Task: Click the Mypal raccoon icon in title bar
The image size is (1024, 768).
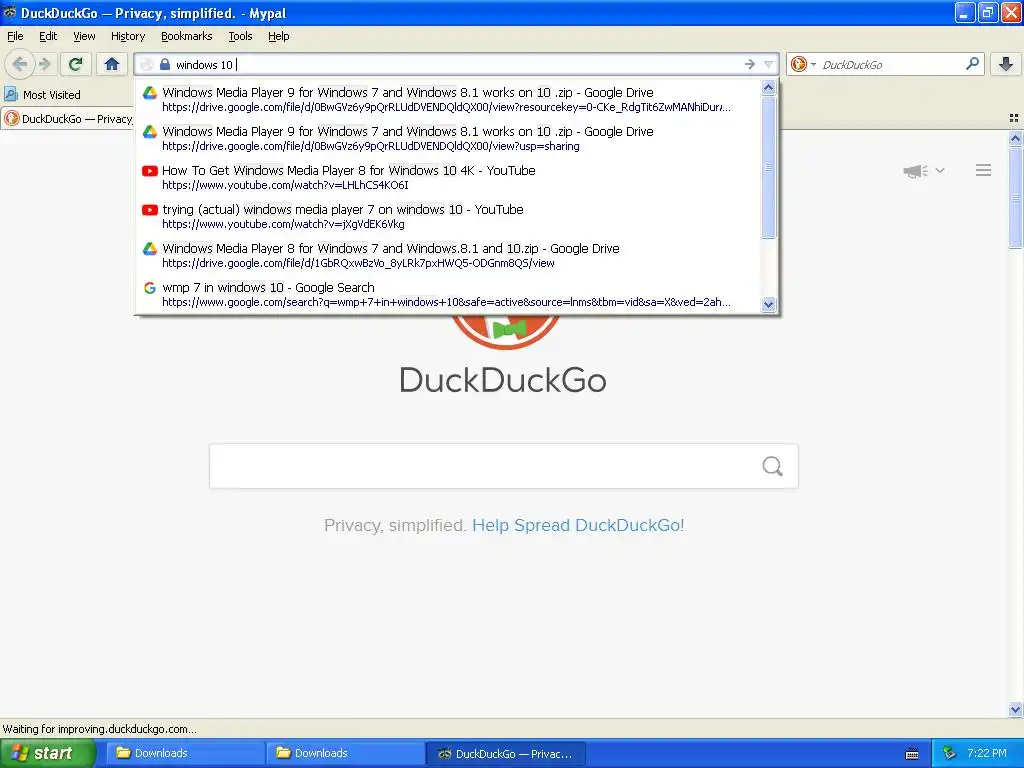Action: click(x=10, y=12)
